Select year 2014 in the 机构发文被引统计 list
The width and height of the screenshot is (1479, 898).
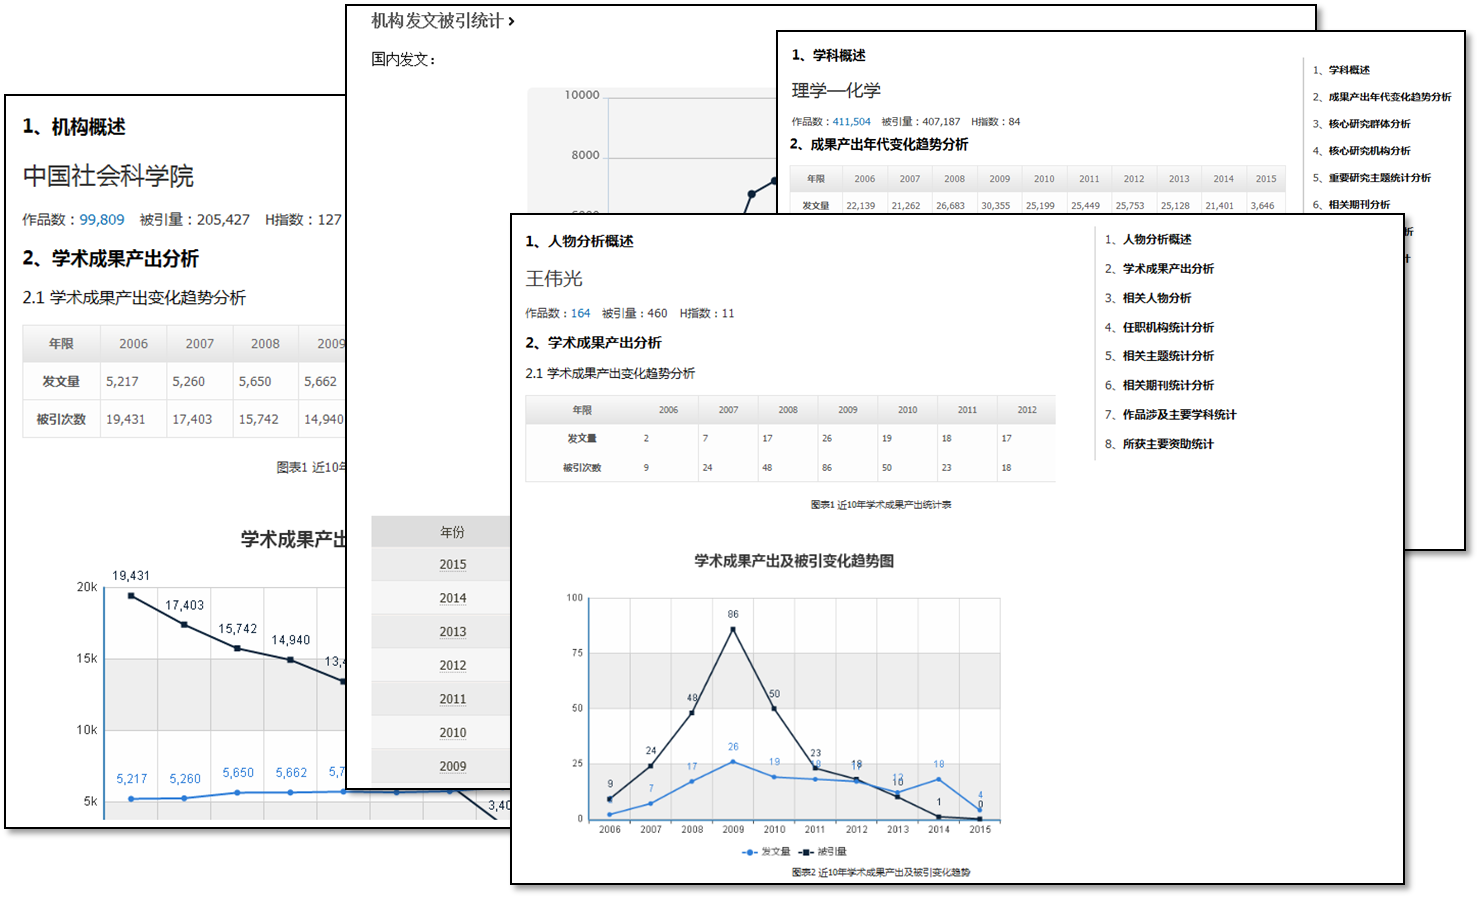click(x=453, y=598)
